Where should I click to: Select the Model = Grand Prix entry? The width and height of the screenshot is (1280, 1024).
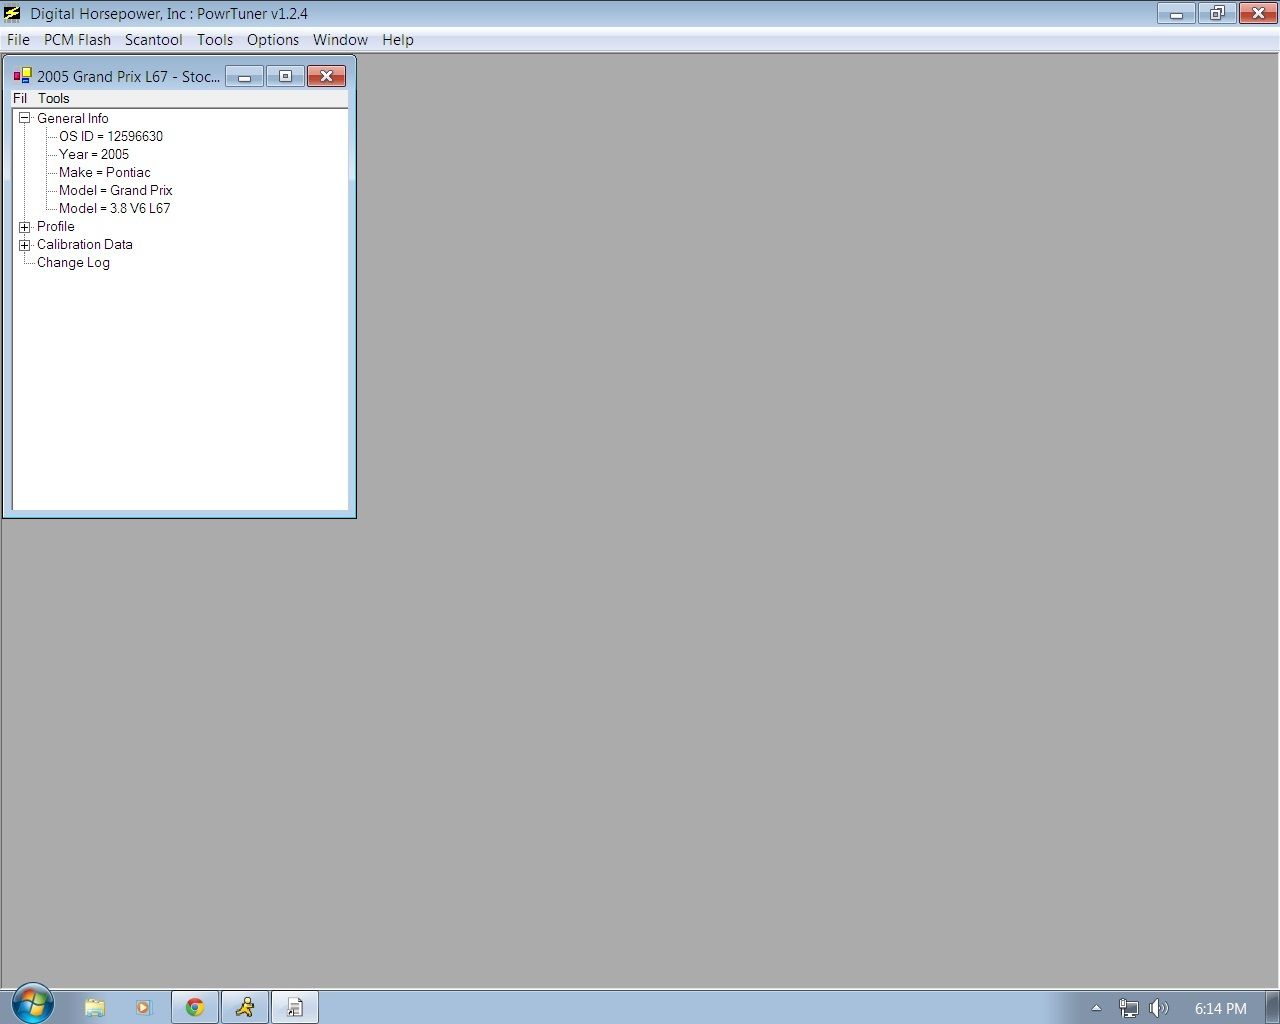click(x=116, y=190)
